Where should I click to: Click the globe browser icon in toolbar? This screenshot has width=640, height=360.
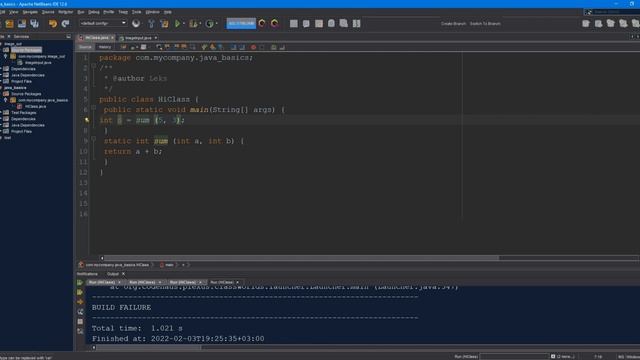[x=136, y=24]
